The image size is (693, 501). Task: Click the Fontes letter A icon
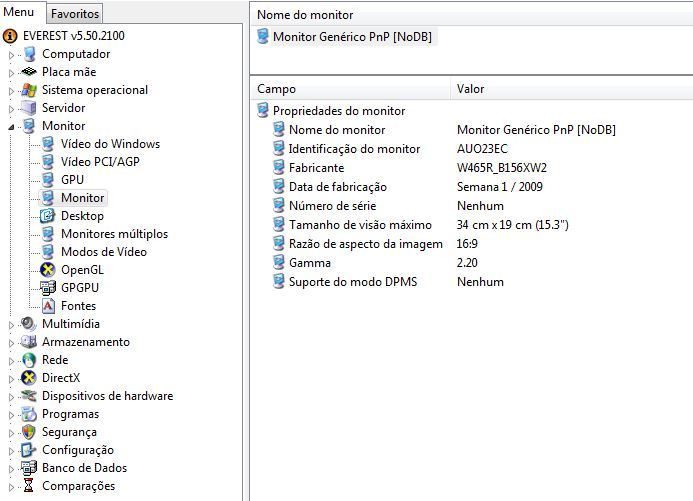pyautogui.click(x=48, y=306)
